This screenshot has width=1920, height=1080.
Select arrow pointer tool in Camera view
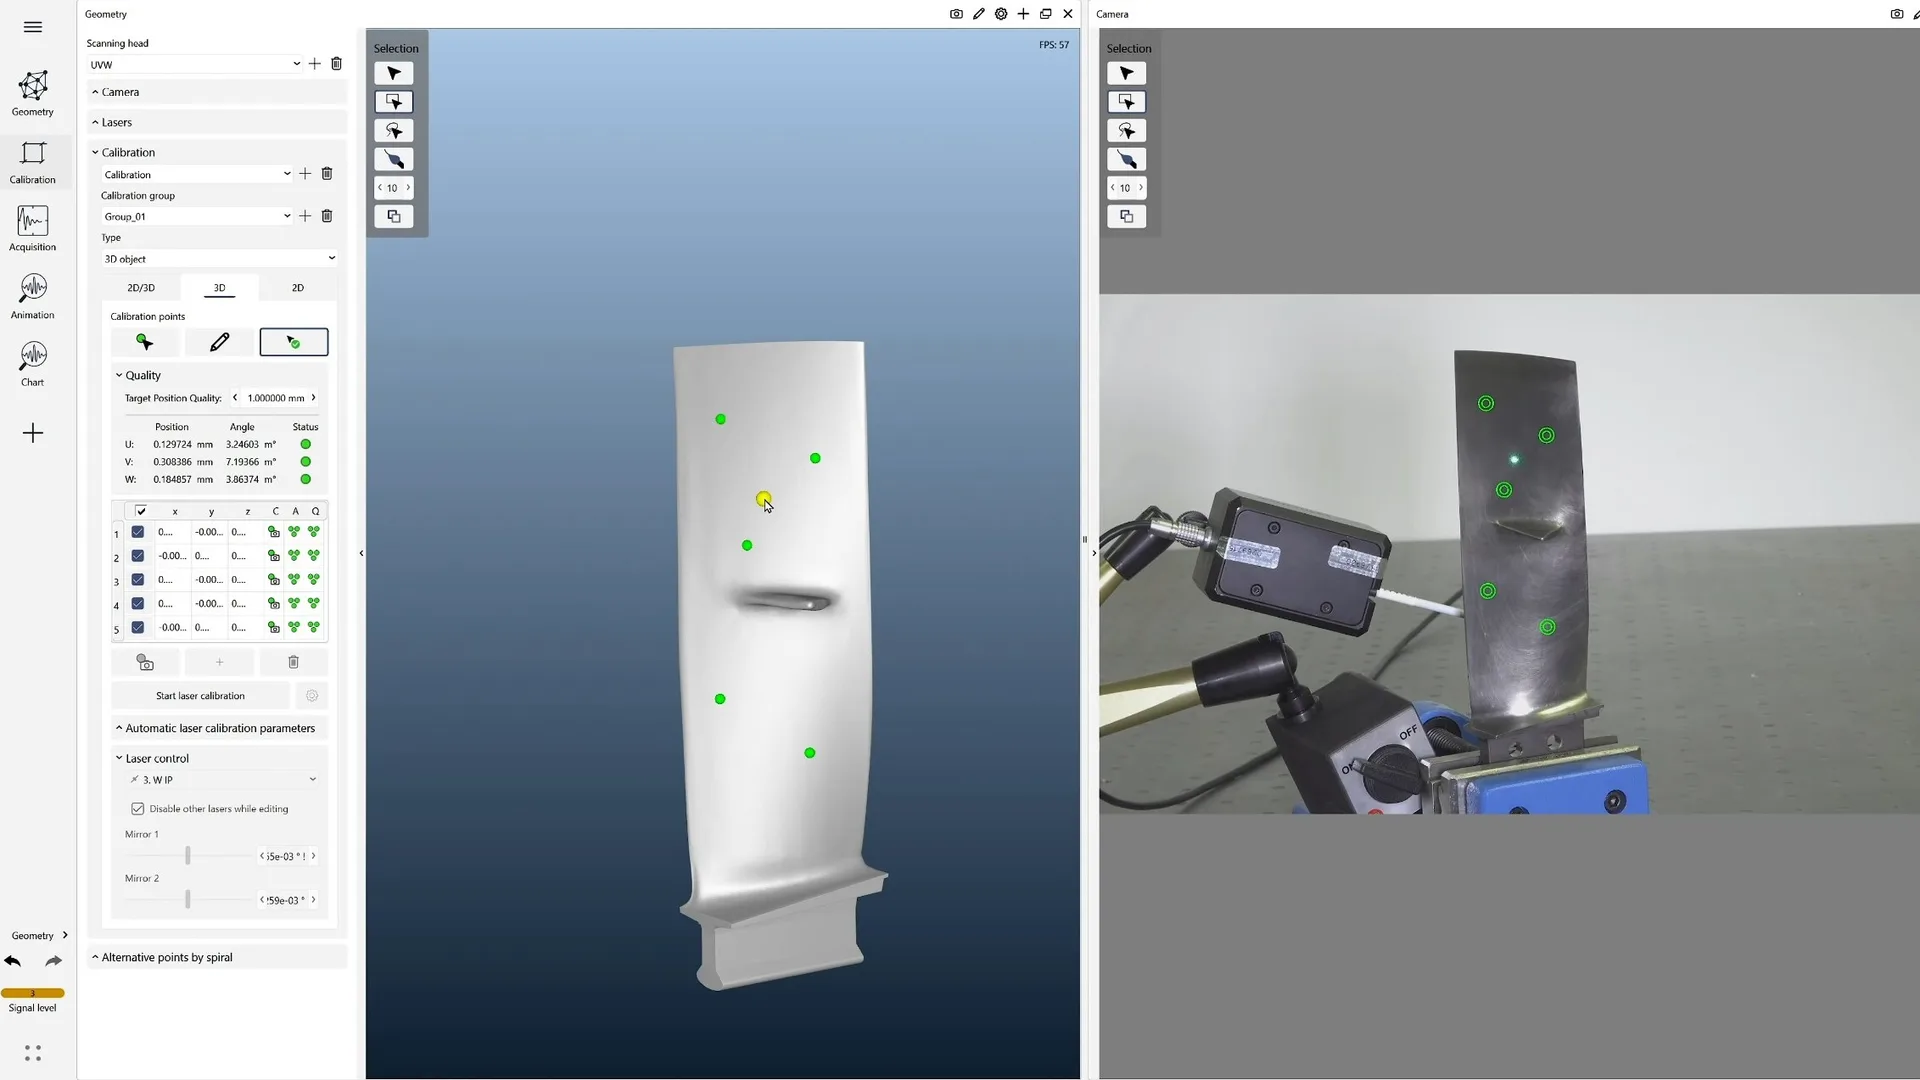pyautogui.click(x=1127, y=73)
